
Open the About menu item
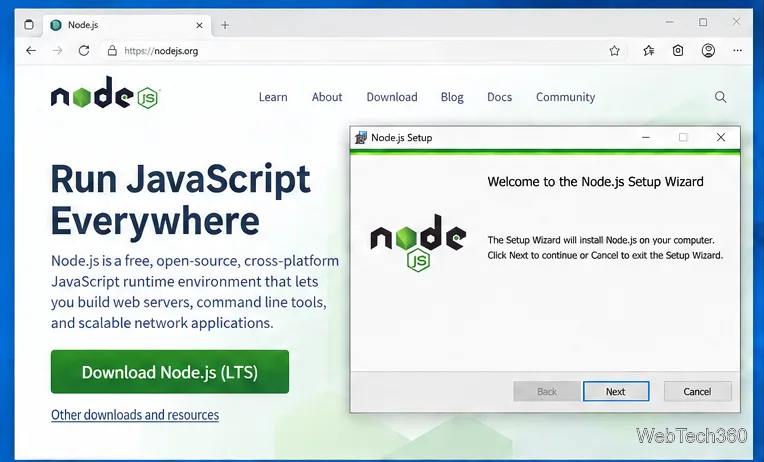point(327,97)
